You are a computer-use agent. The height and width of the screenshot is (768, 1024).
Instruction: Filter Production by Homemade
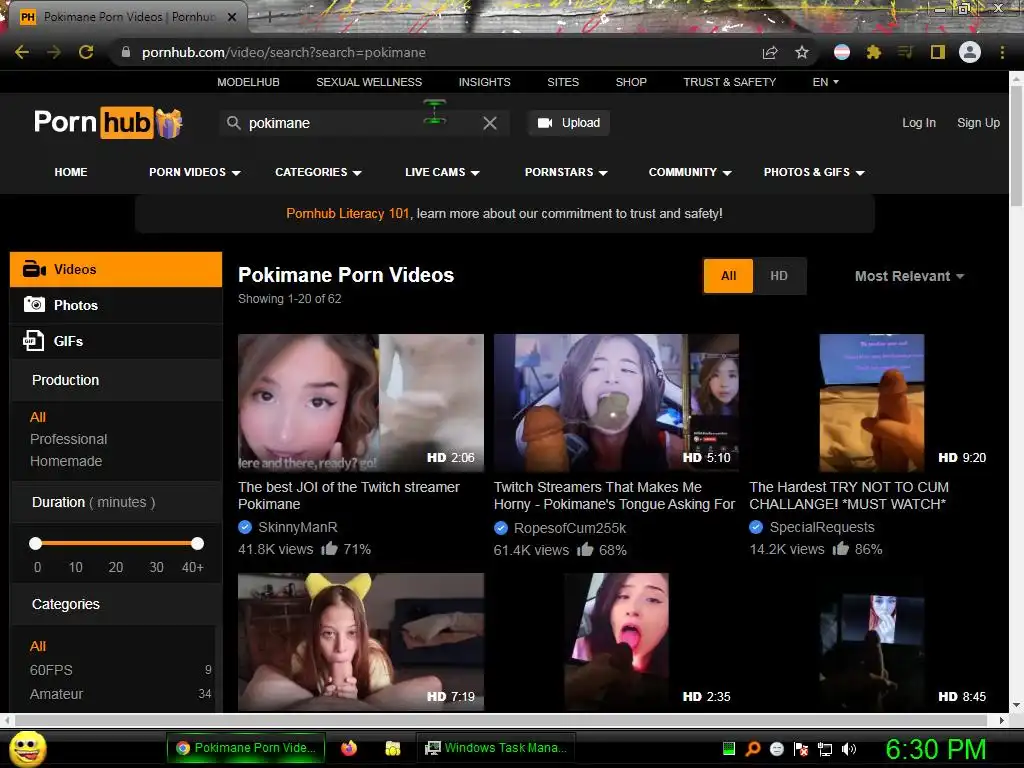pyautogui.click(x=66, y=461)
